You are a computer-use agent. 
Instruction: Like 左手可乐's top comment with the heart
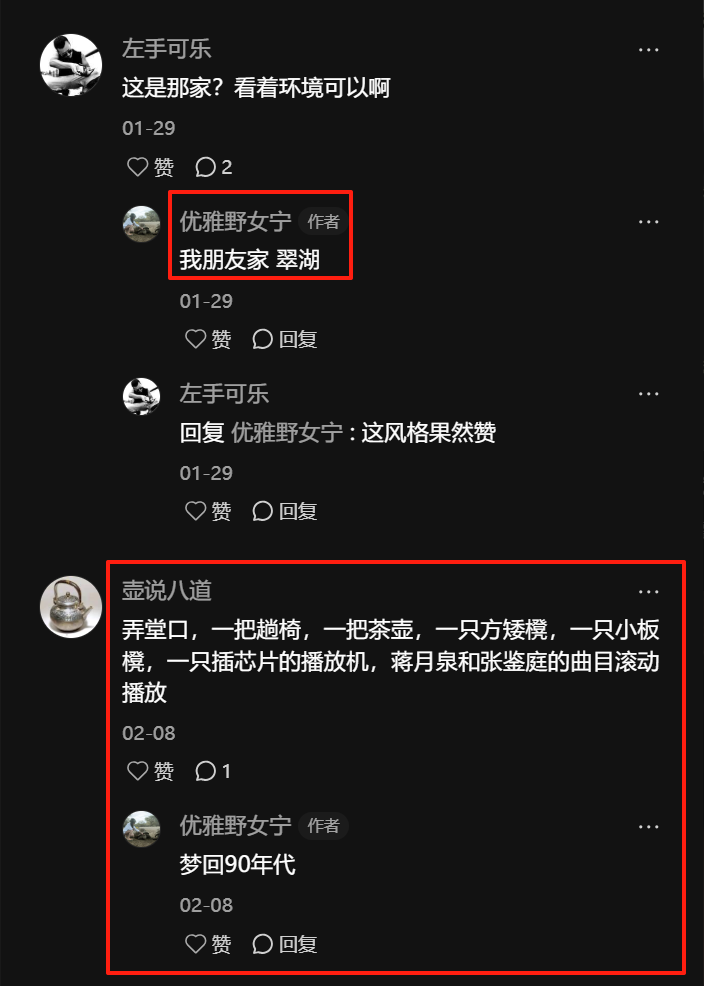(150, 167)
